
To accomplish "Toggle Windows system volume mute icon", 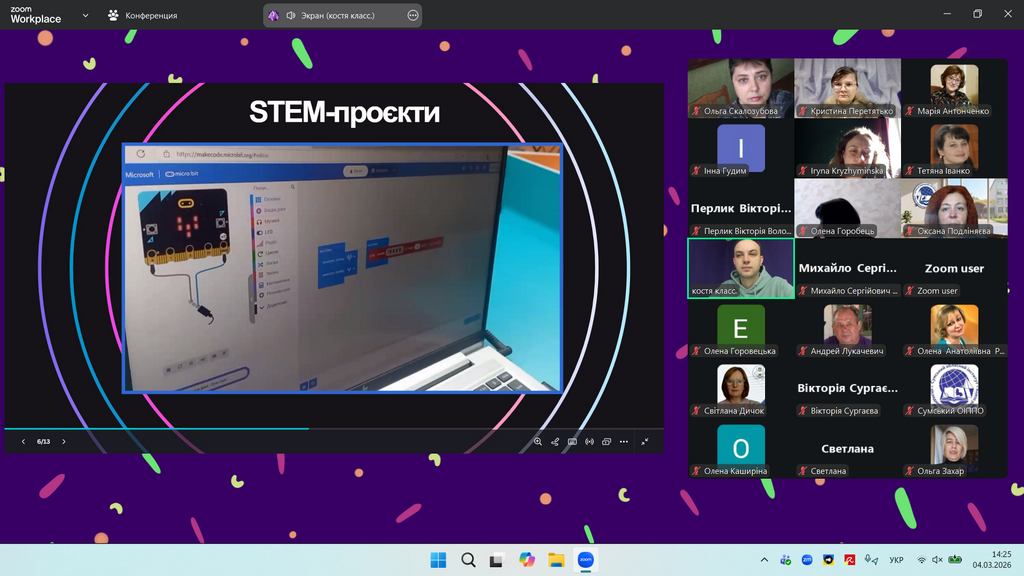I will (x=937, y=560).
